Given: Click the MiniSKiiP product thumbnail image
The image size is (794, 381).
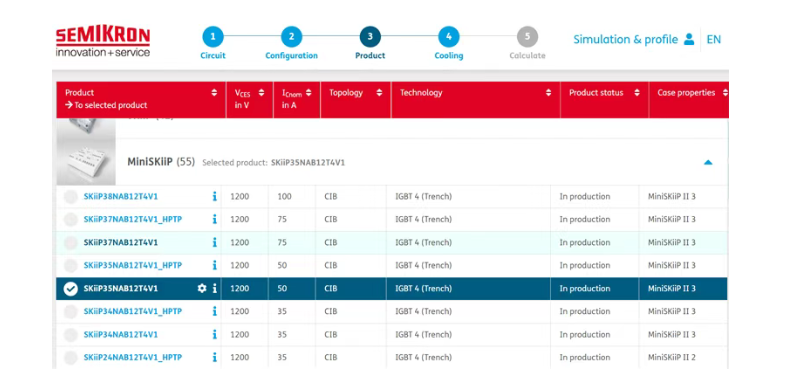Looking at the screenshot, I should point(86,162).
